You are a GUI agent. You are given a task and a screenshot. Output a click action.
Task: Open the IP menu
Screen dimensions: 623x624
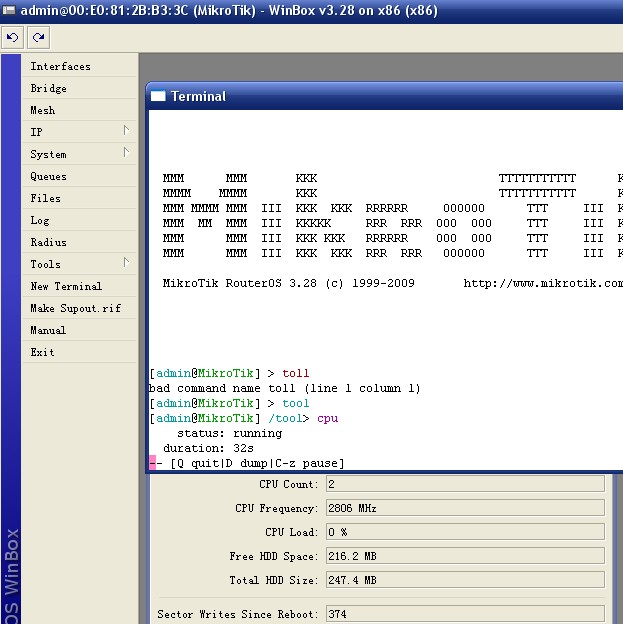coord(80,132)
